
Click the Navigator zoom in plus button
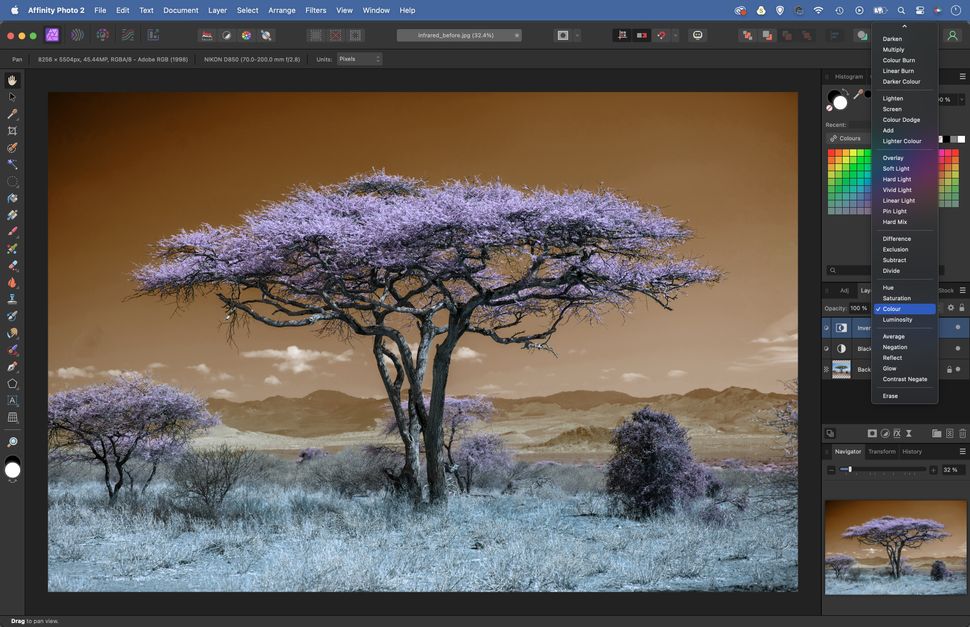pos(934,470)
